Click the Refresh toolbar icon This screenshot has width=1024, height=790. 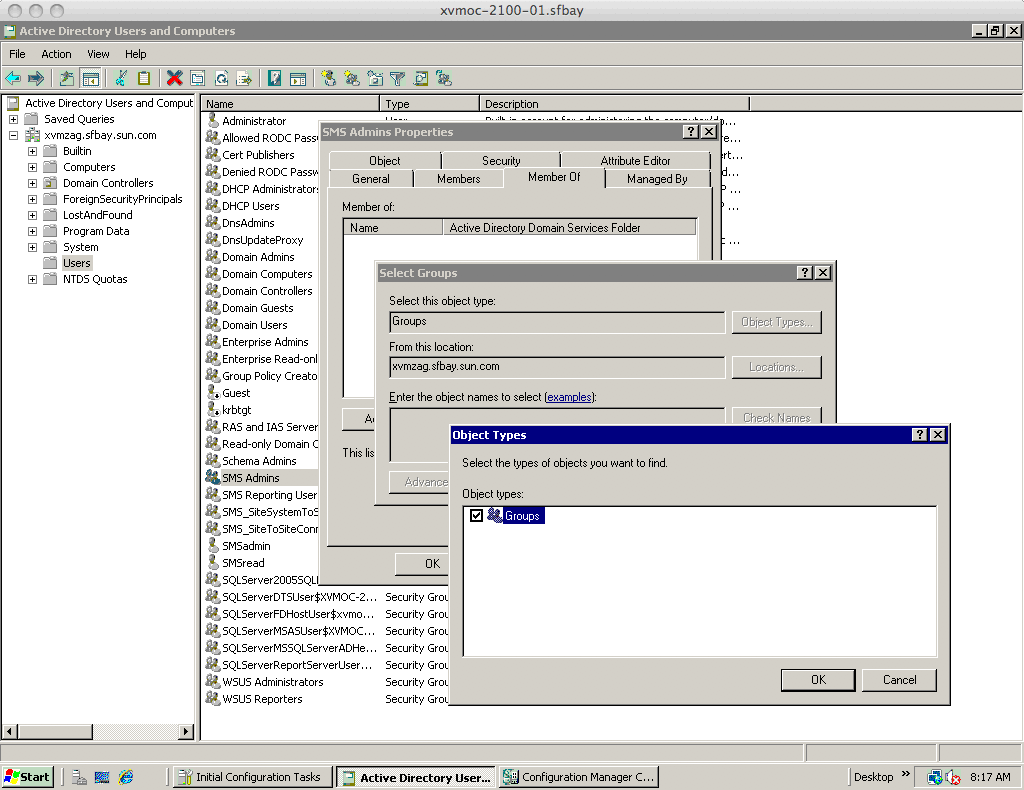click(221, 78)
